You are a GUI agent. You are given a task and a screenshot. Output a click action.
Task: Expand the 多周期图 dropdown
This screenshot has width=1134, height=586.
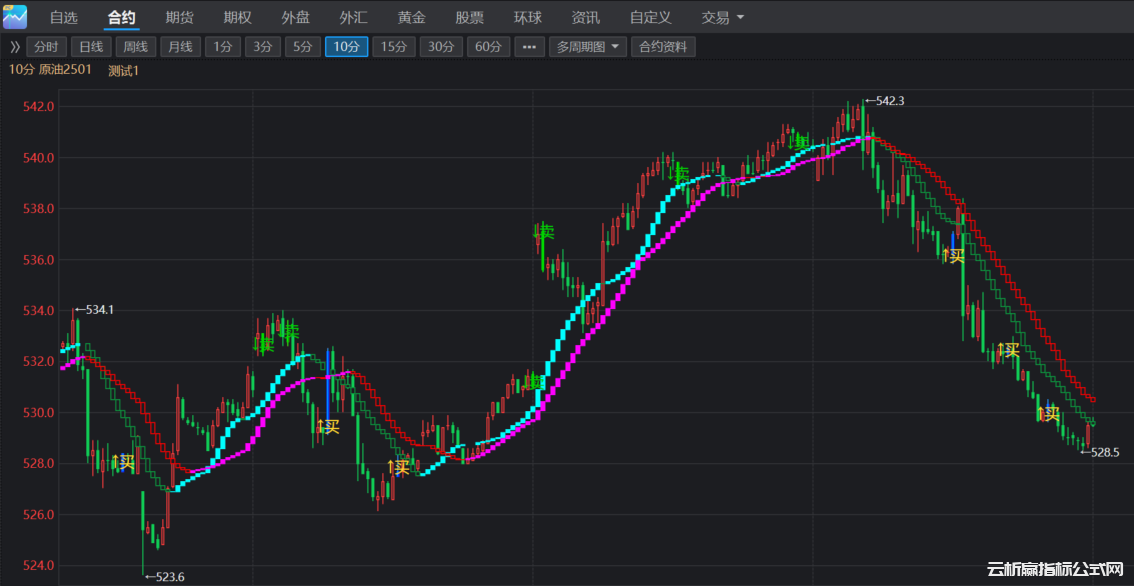coord(588,47)
